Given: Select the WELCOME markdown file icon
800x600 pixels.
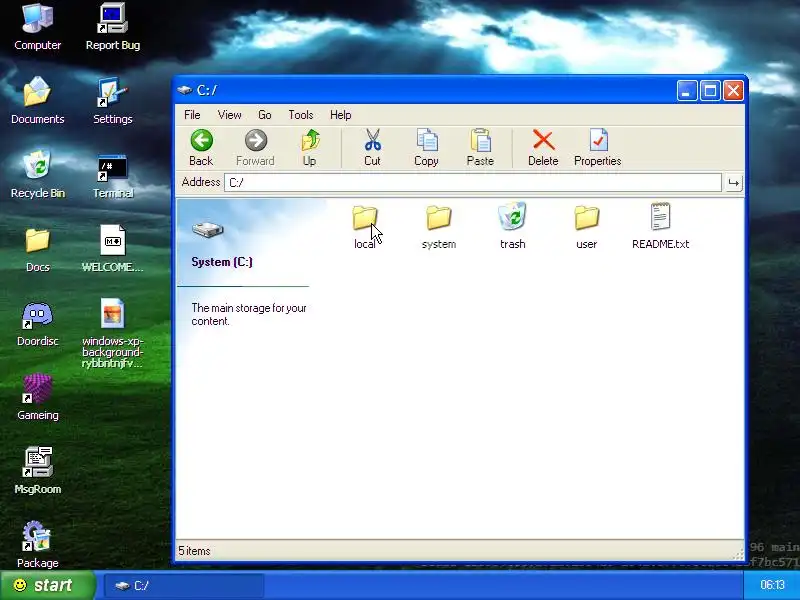Looking at the screenshot, I should pos(113,249).
